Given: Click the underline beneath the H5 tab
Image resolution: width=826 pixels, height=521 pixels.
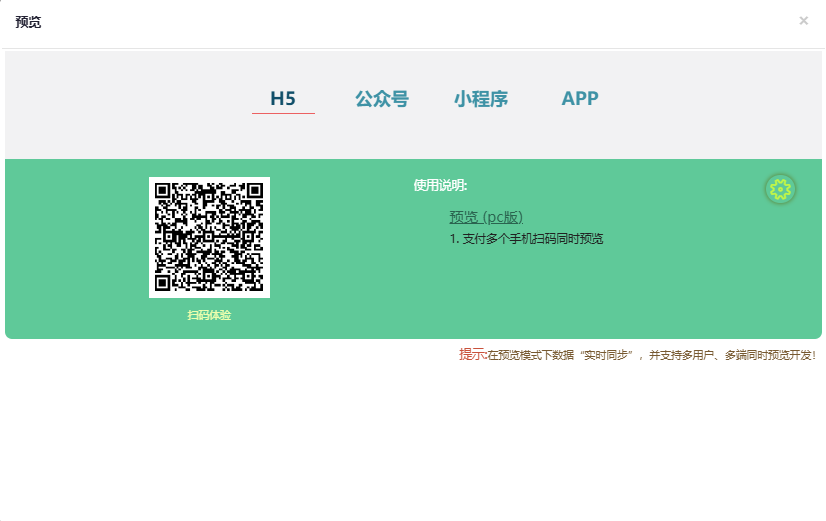Looking at the screenshot, I should click(x=283, y=113).
